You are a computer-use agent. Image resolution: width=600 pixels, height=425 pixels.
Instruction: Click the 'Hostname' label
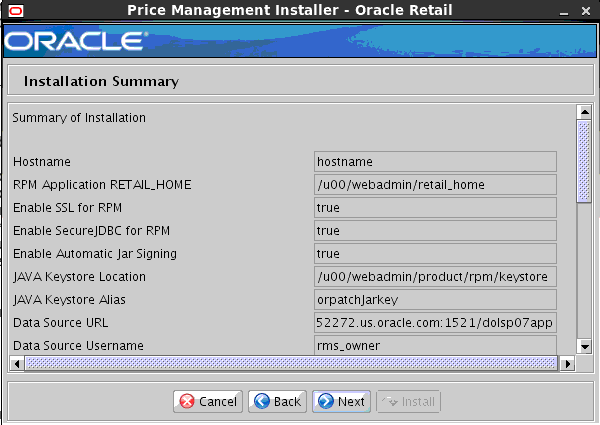42,162
